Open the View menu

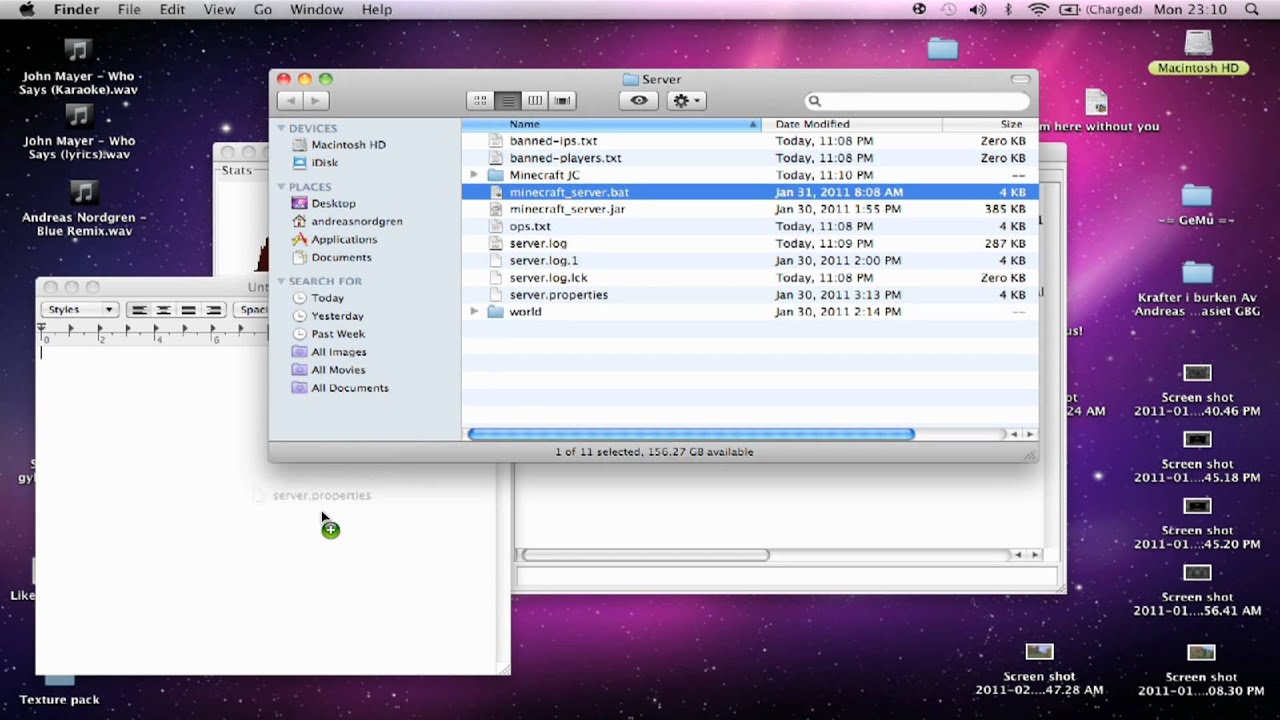pyautogui.click(x=219, y=9)
